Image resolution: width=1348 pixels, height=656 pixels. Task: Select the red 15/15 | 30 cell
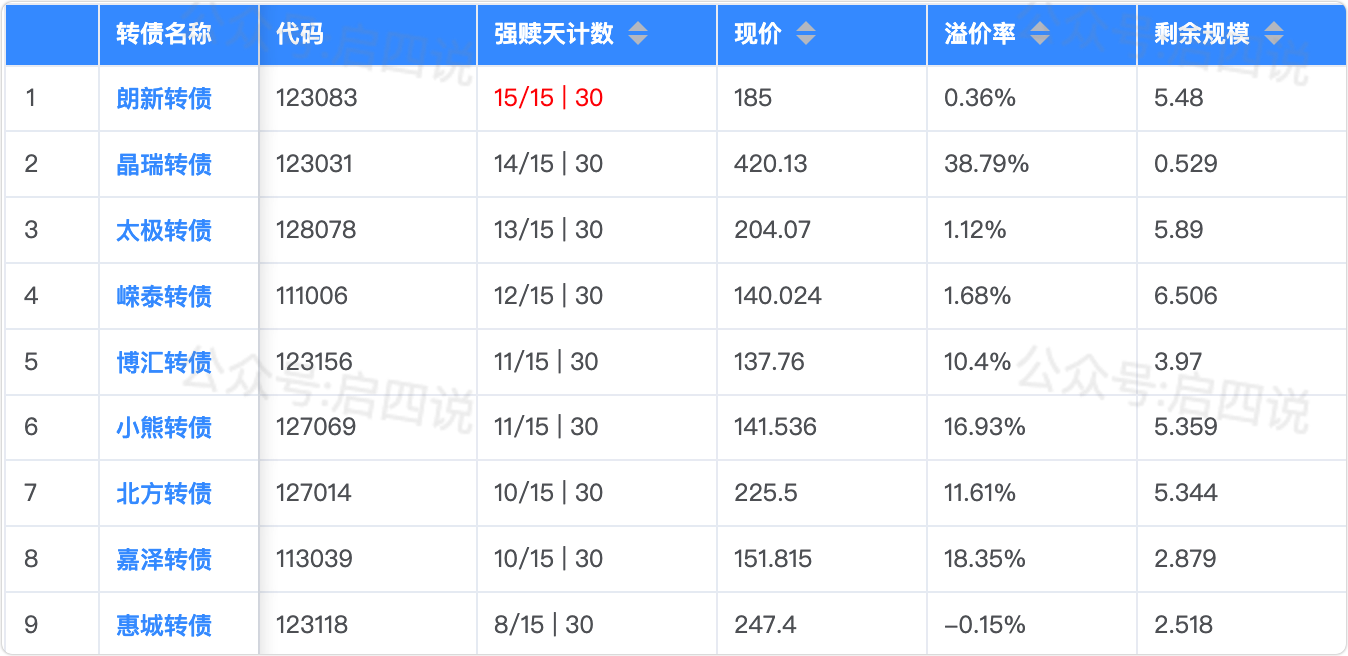548,98
